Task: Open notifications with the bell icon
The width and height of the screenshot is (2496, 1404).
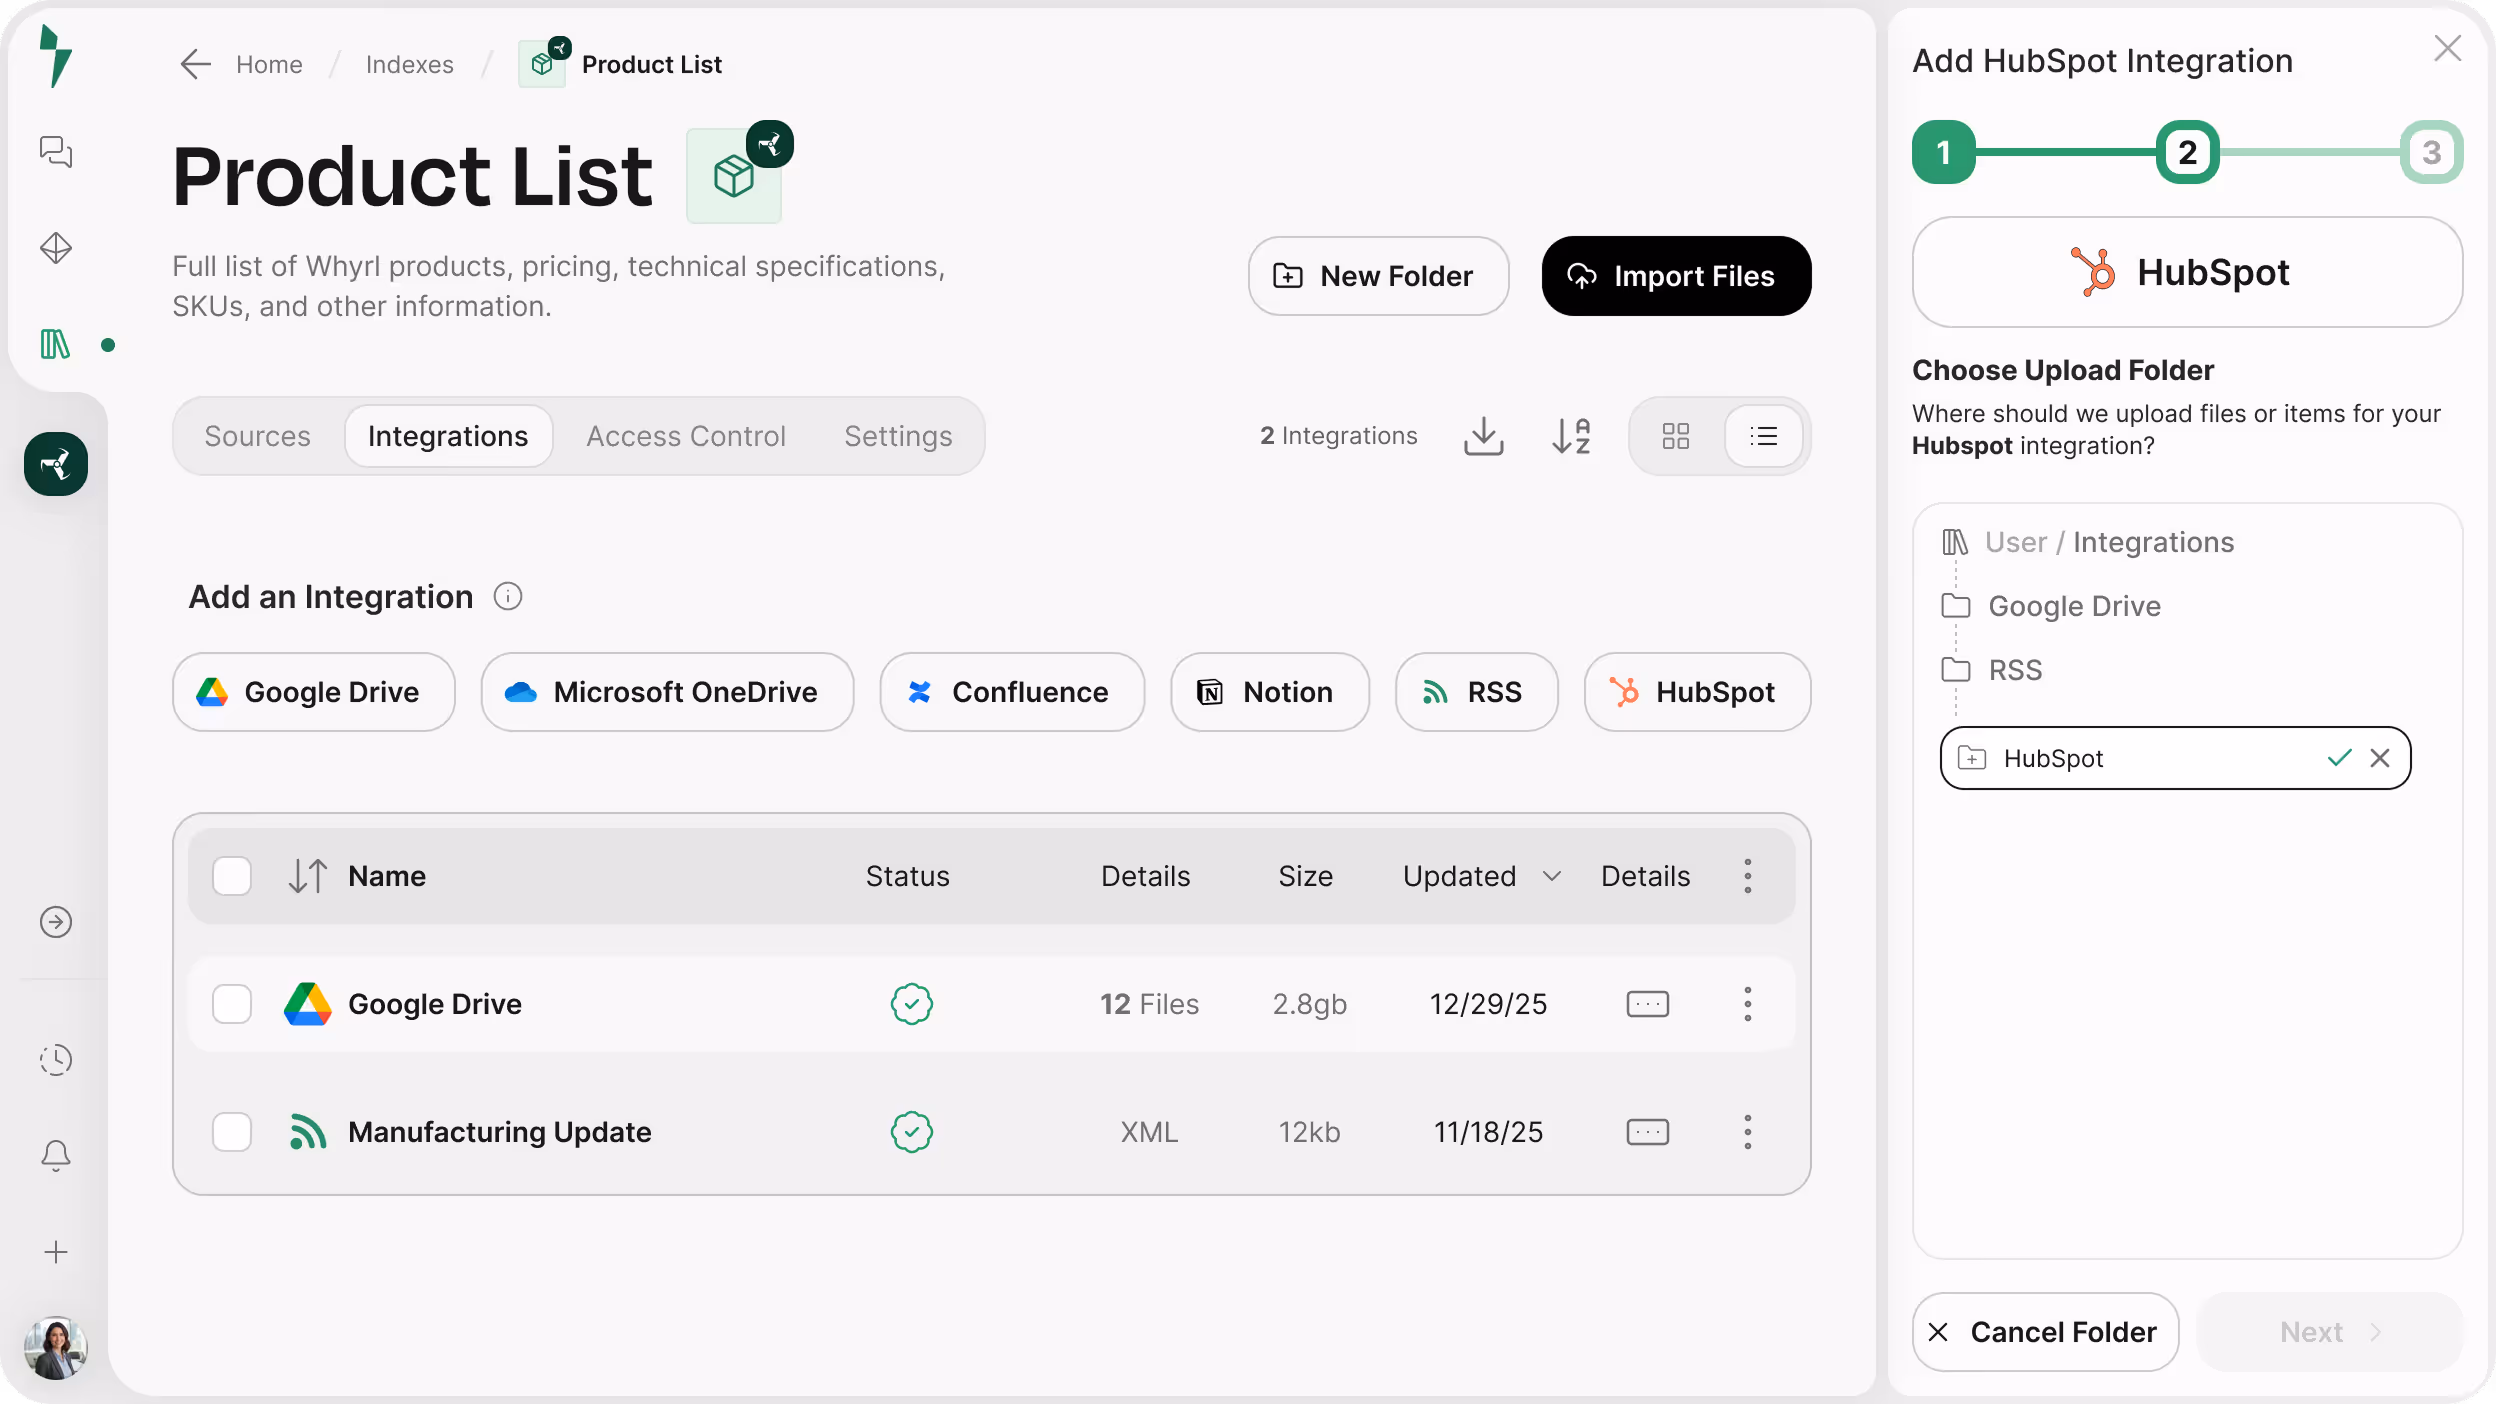Action: 56,1155
